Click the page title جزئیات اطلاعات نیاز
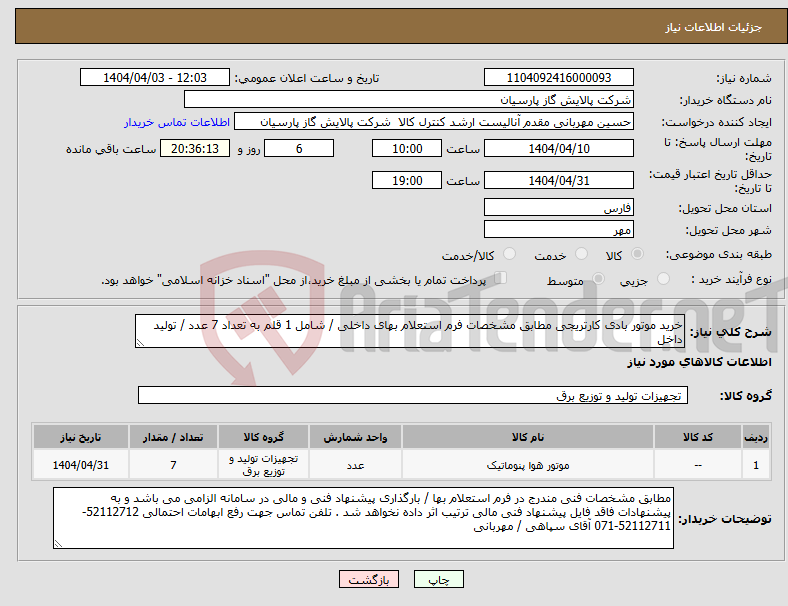 coord(714,27)
